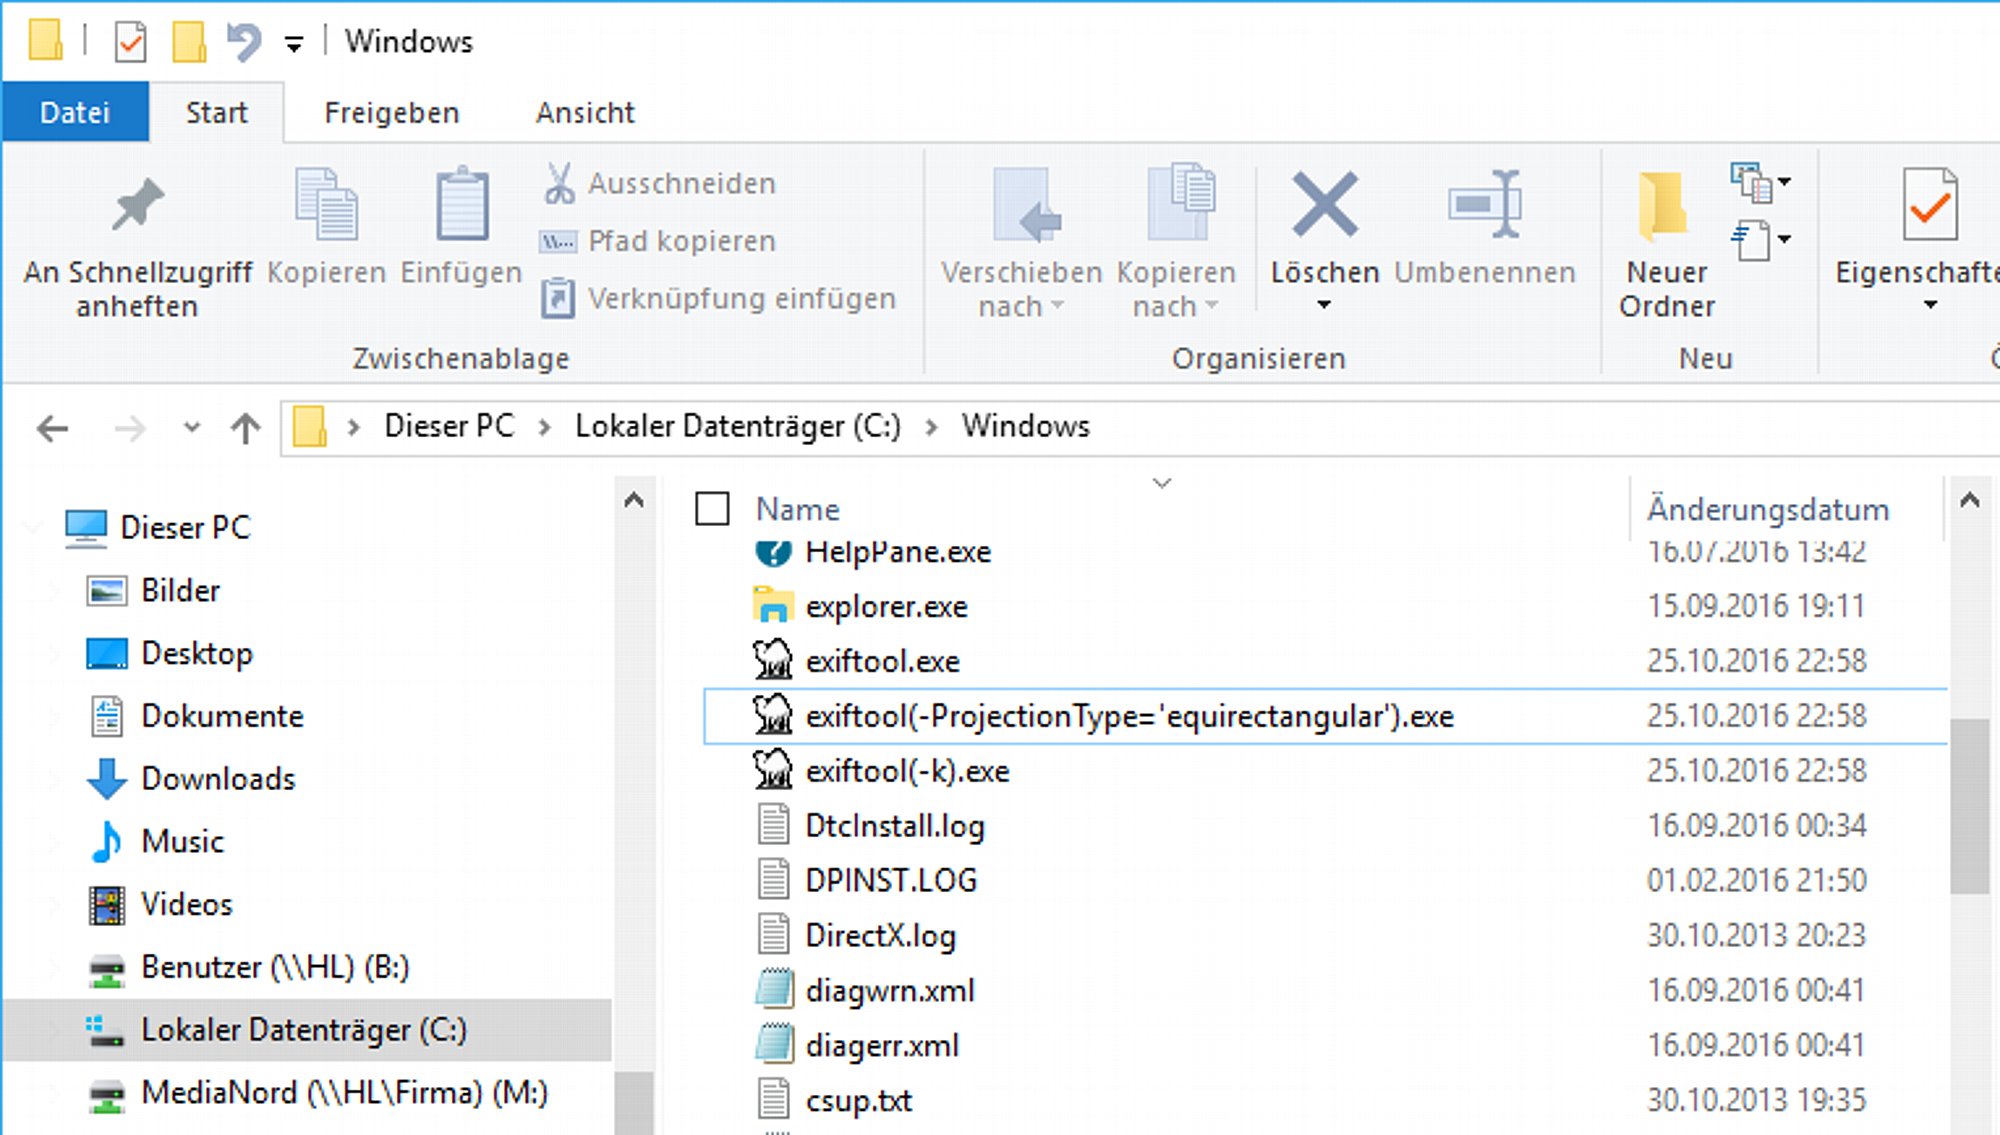2000x1135 pixels.
Task: Select the exiftool.exe file icon
Action: [x=772, y=661]
